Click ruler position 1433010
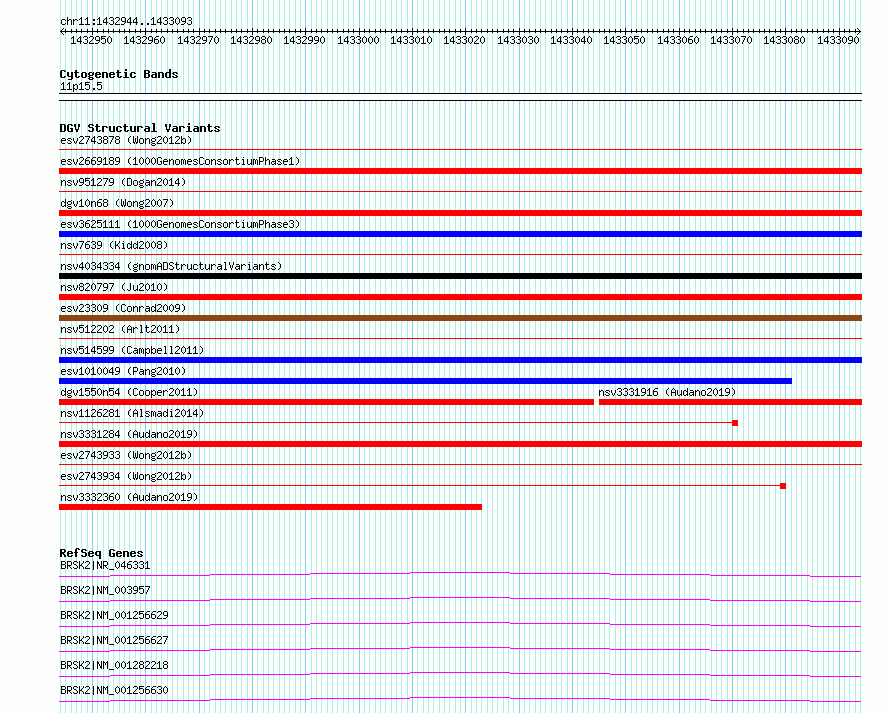Image resolution: width=890 pixels, height=713 pixels. pos(411,40)
